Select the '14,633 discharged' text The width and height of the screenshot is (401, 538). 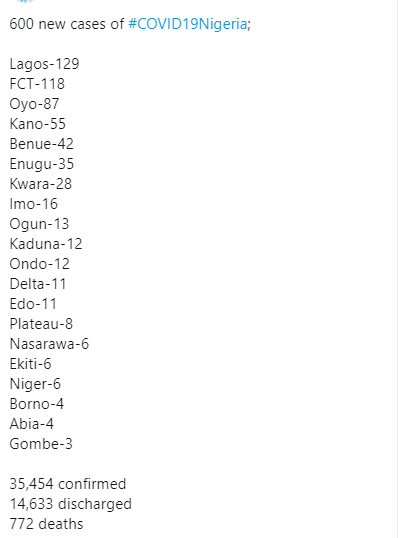tap(71, 504)
